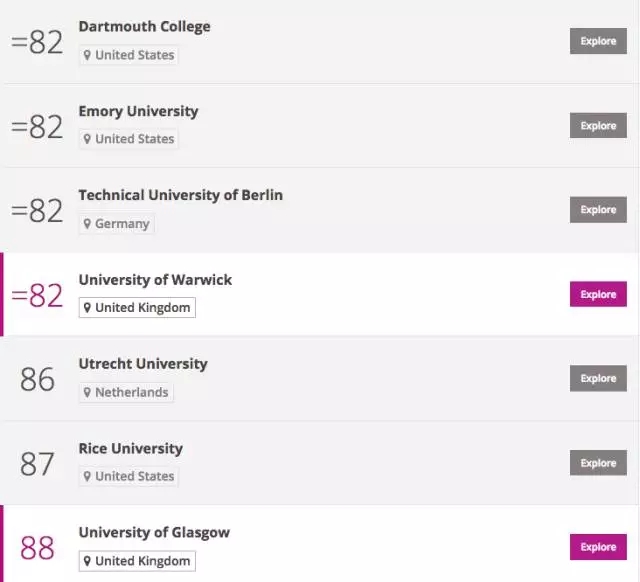Click Explore button for Dartmouth College
Viewport: 640px width, 582px height.
click(598, 41)
